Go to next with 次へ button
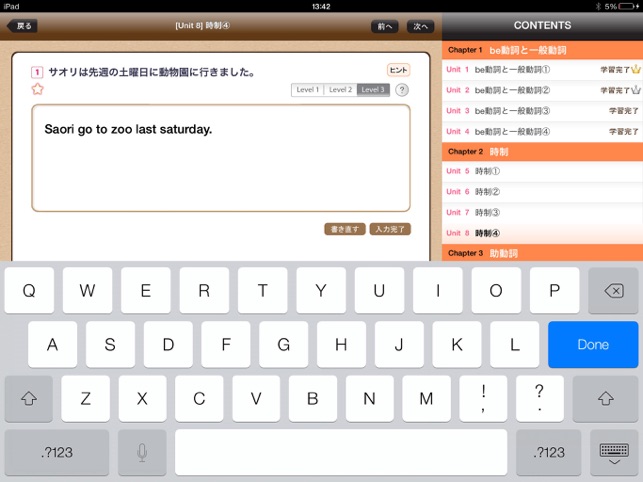The image size is (643, 482). (420, 26)
